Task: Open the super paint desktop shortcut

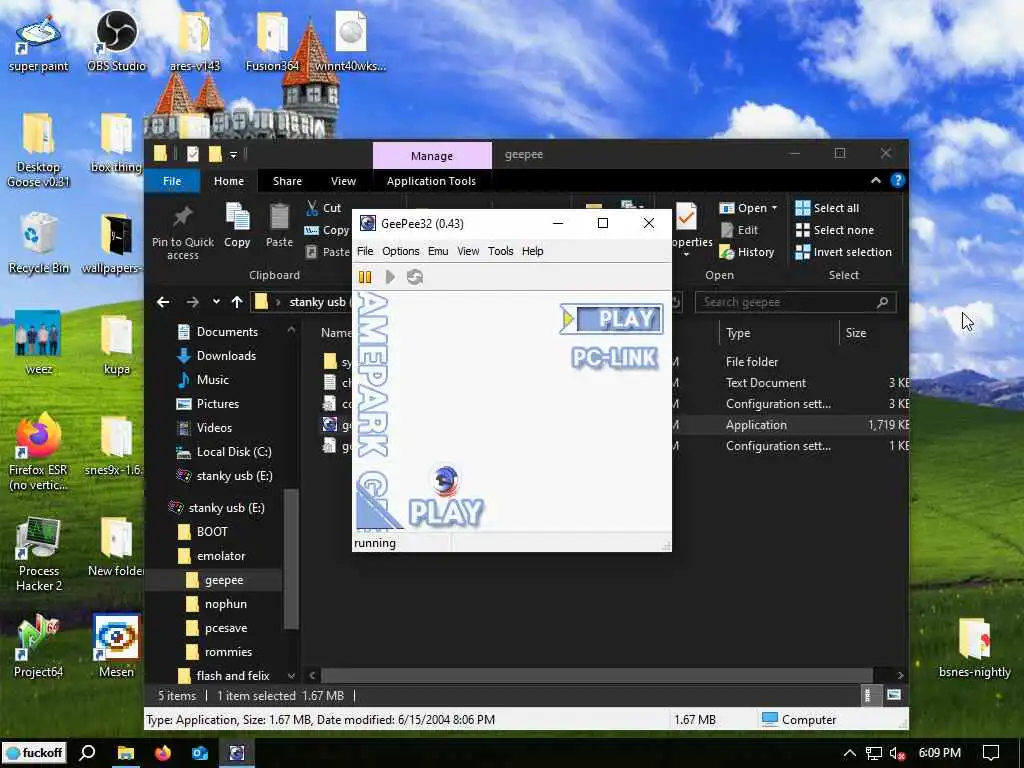Action: [38, 40]
